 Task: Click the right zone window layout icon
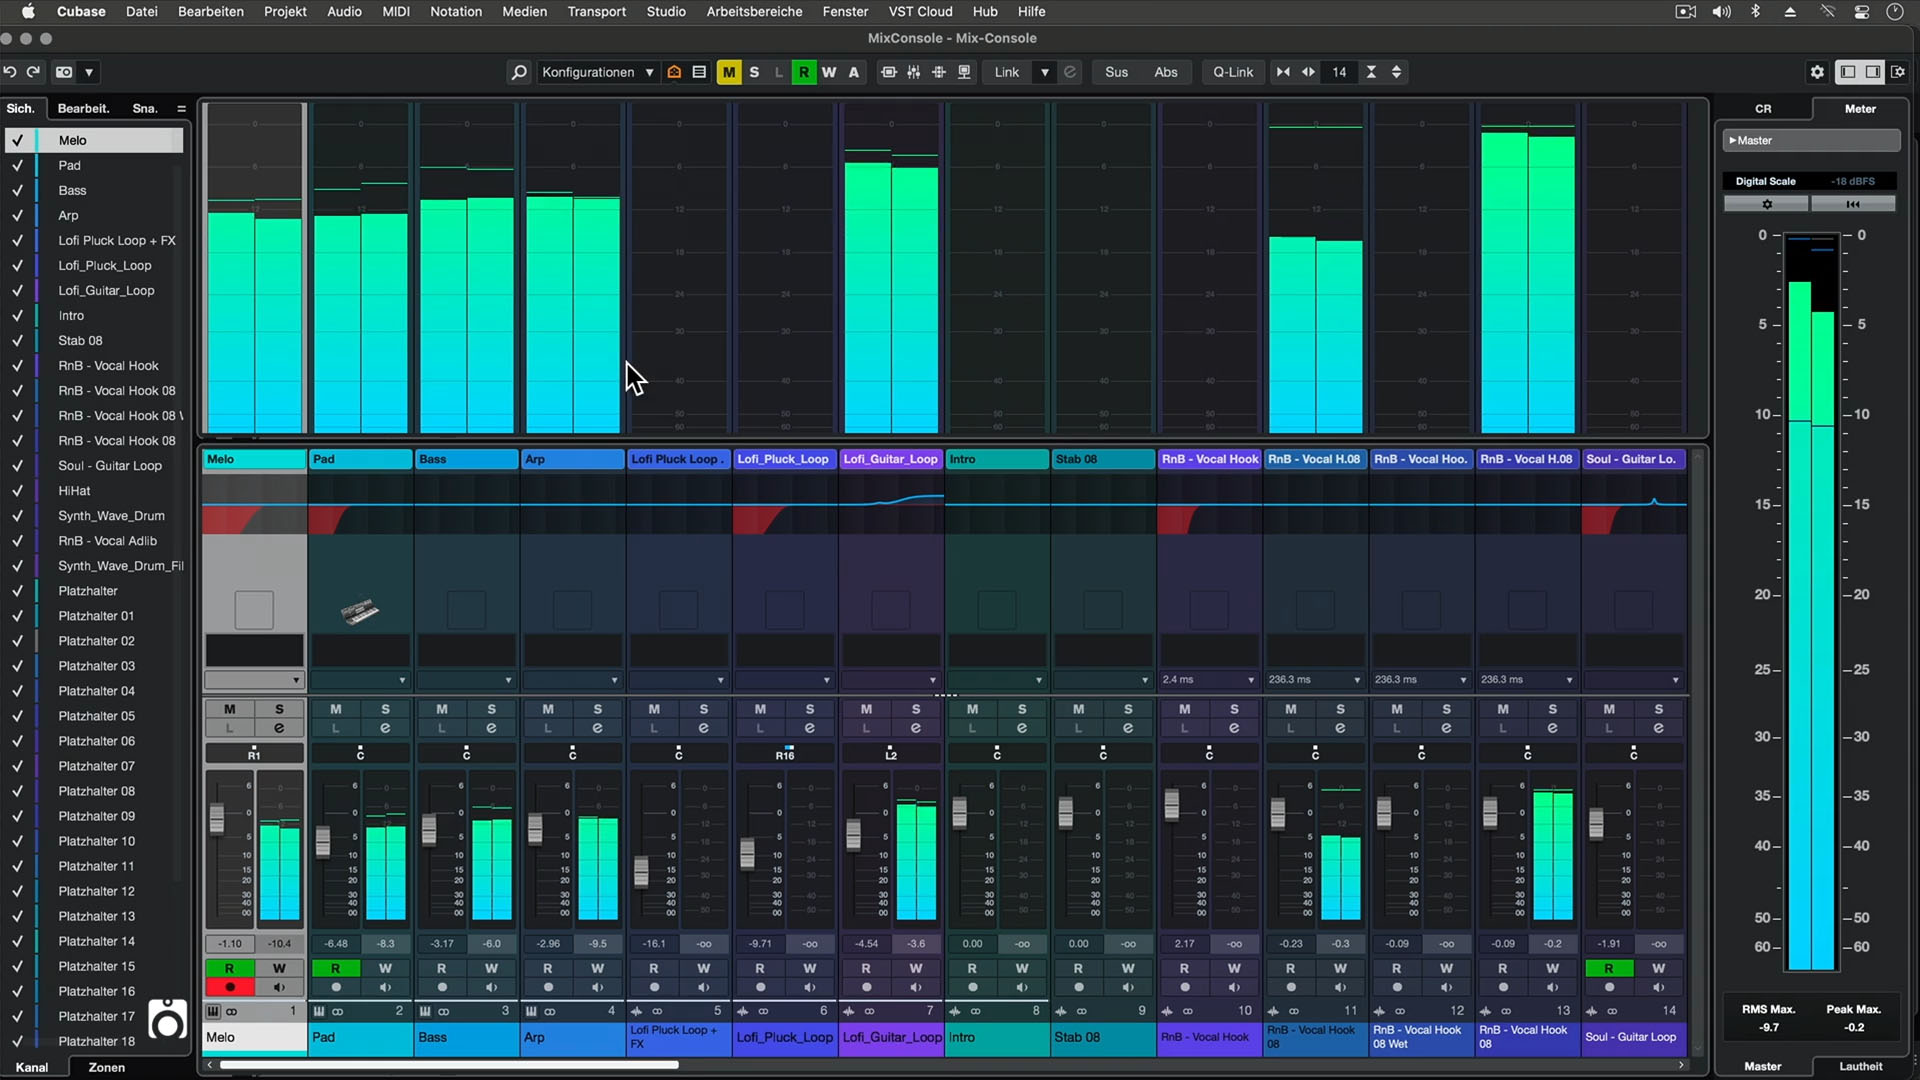pos(1872,71)
